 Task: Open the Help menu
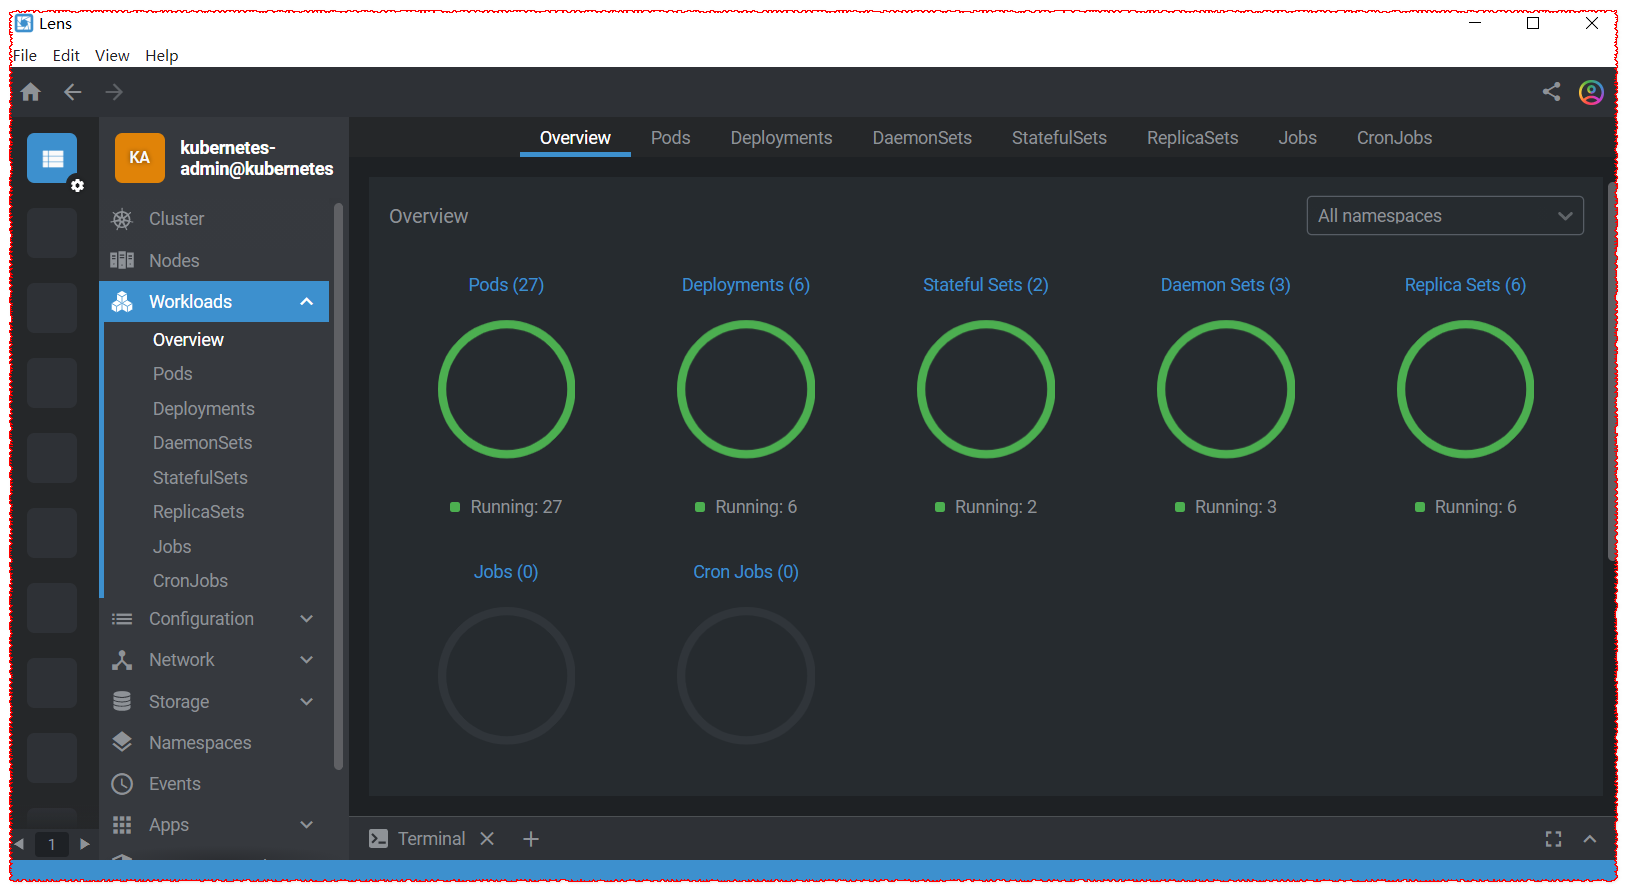pos(162,56)
